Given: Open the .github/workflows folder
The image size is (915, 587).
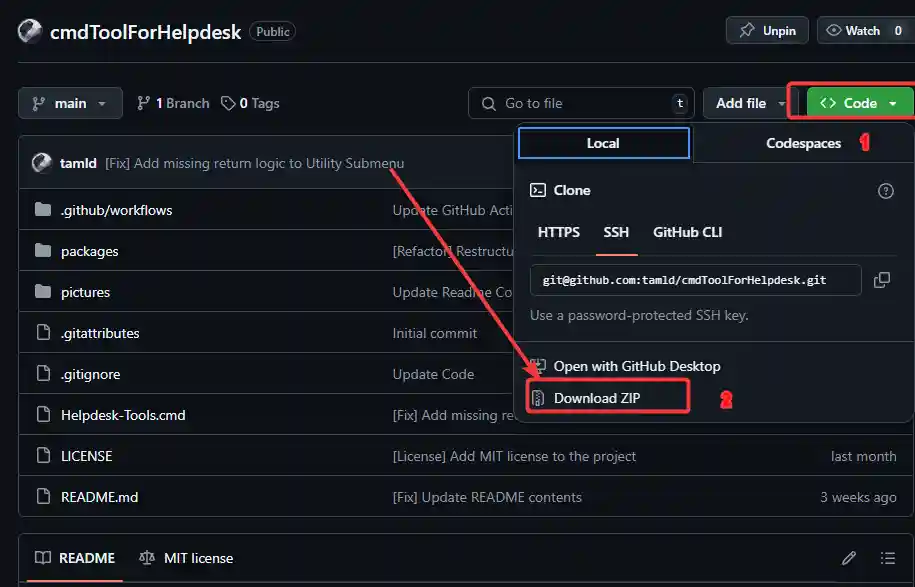Looking at the screenshot, I should pos(116,210).
